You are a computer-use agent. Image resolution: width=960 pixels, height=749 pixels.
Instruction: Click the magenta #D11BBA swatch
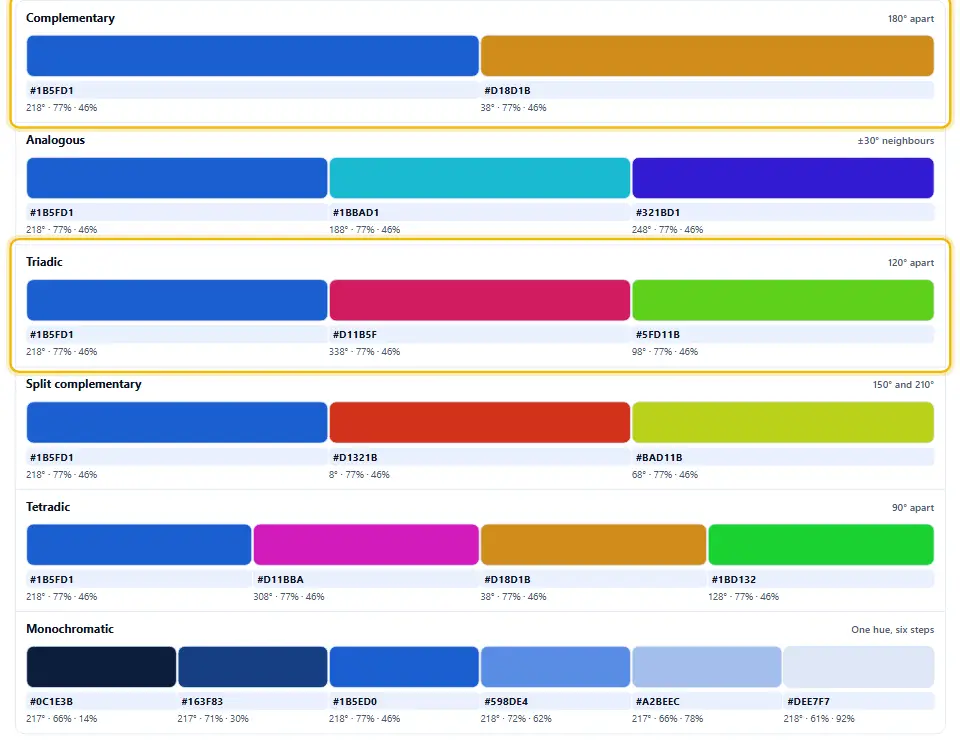point(366,544)
